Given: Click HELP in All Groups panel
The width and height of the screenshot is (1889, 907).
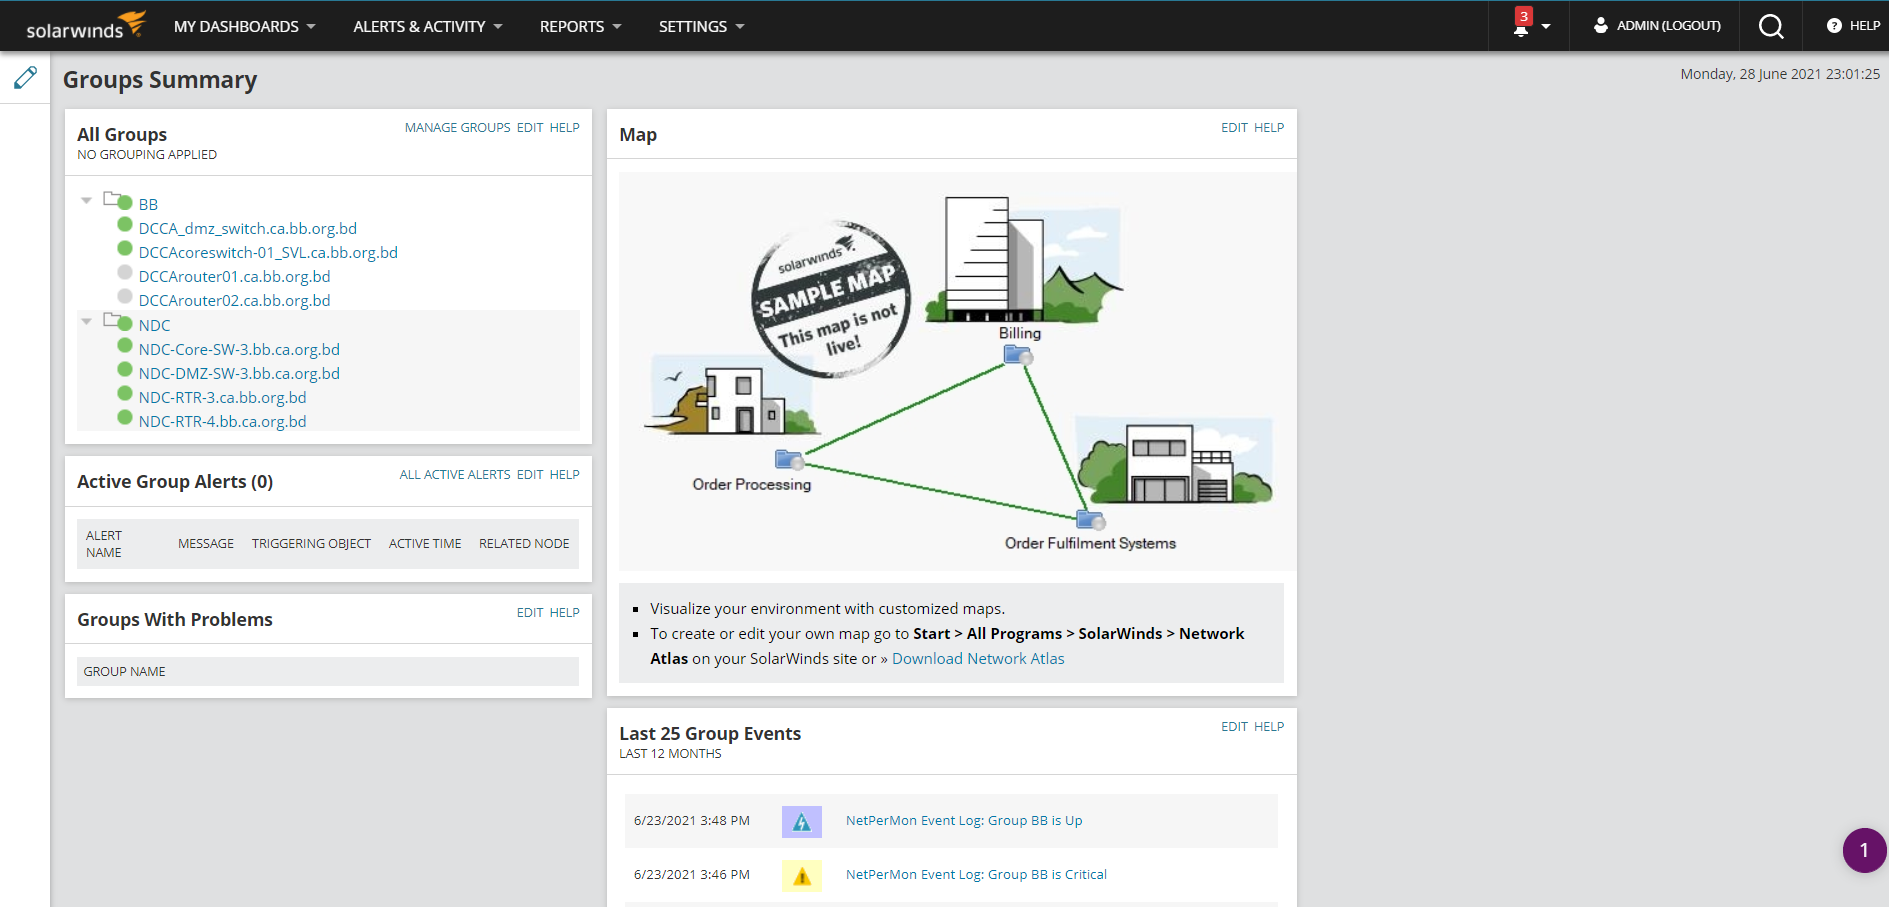Looking at the screenshot, I should click(x=564, y=128).
